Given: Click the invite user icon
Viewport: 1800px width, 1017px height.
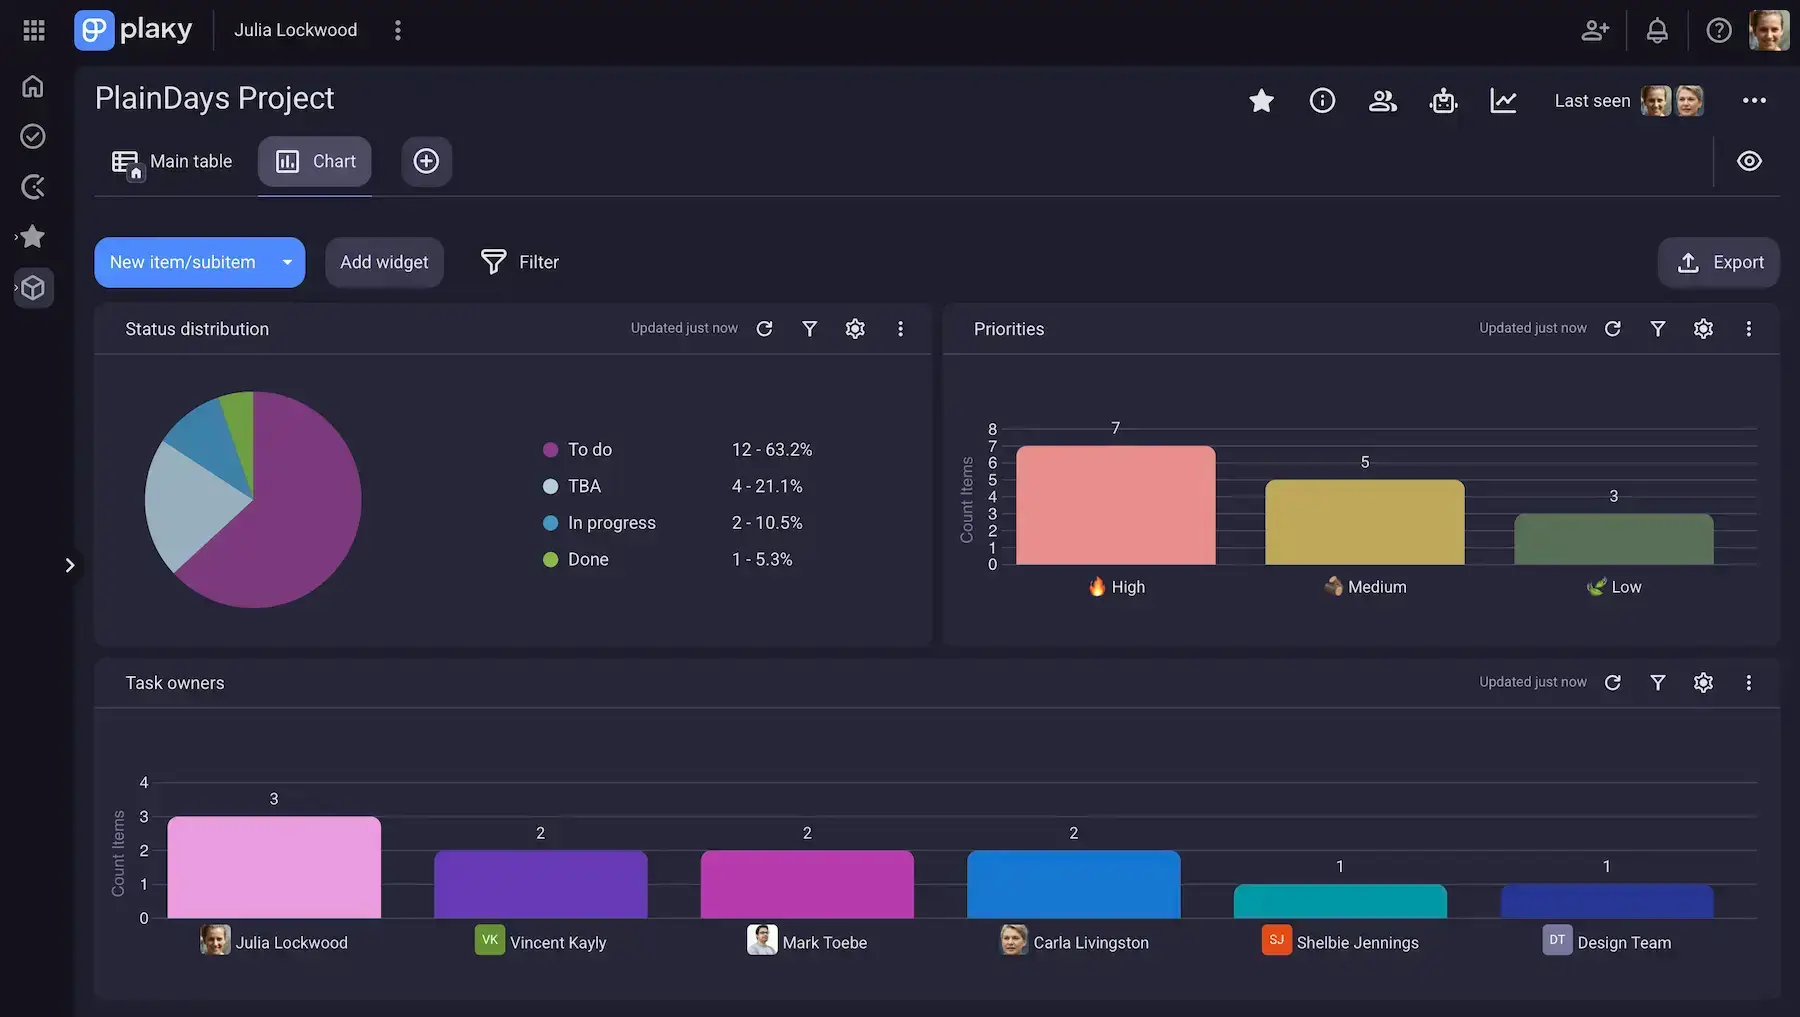Looking at the screenshot, I should [1595, 30].
